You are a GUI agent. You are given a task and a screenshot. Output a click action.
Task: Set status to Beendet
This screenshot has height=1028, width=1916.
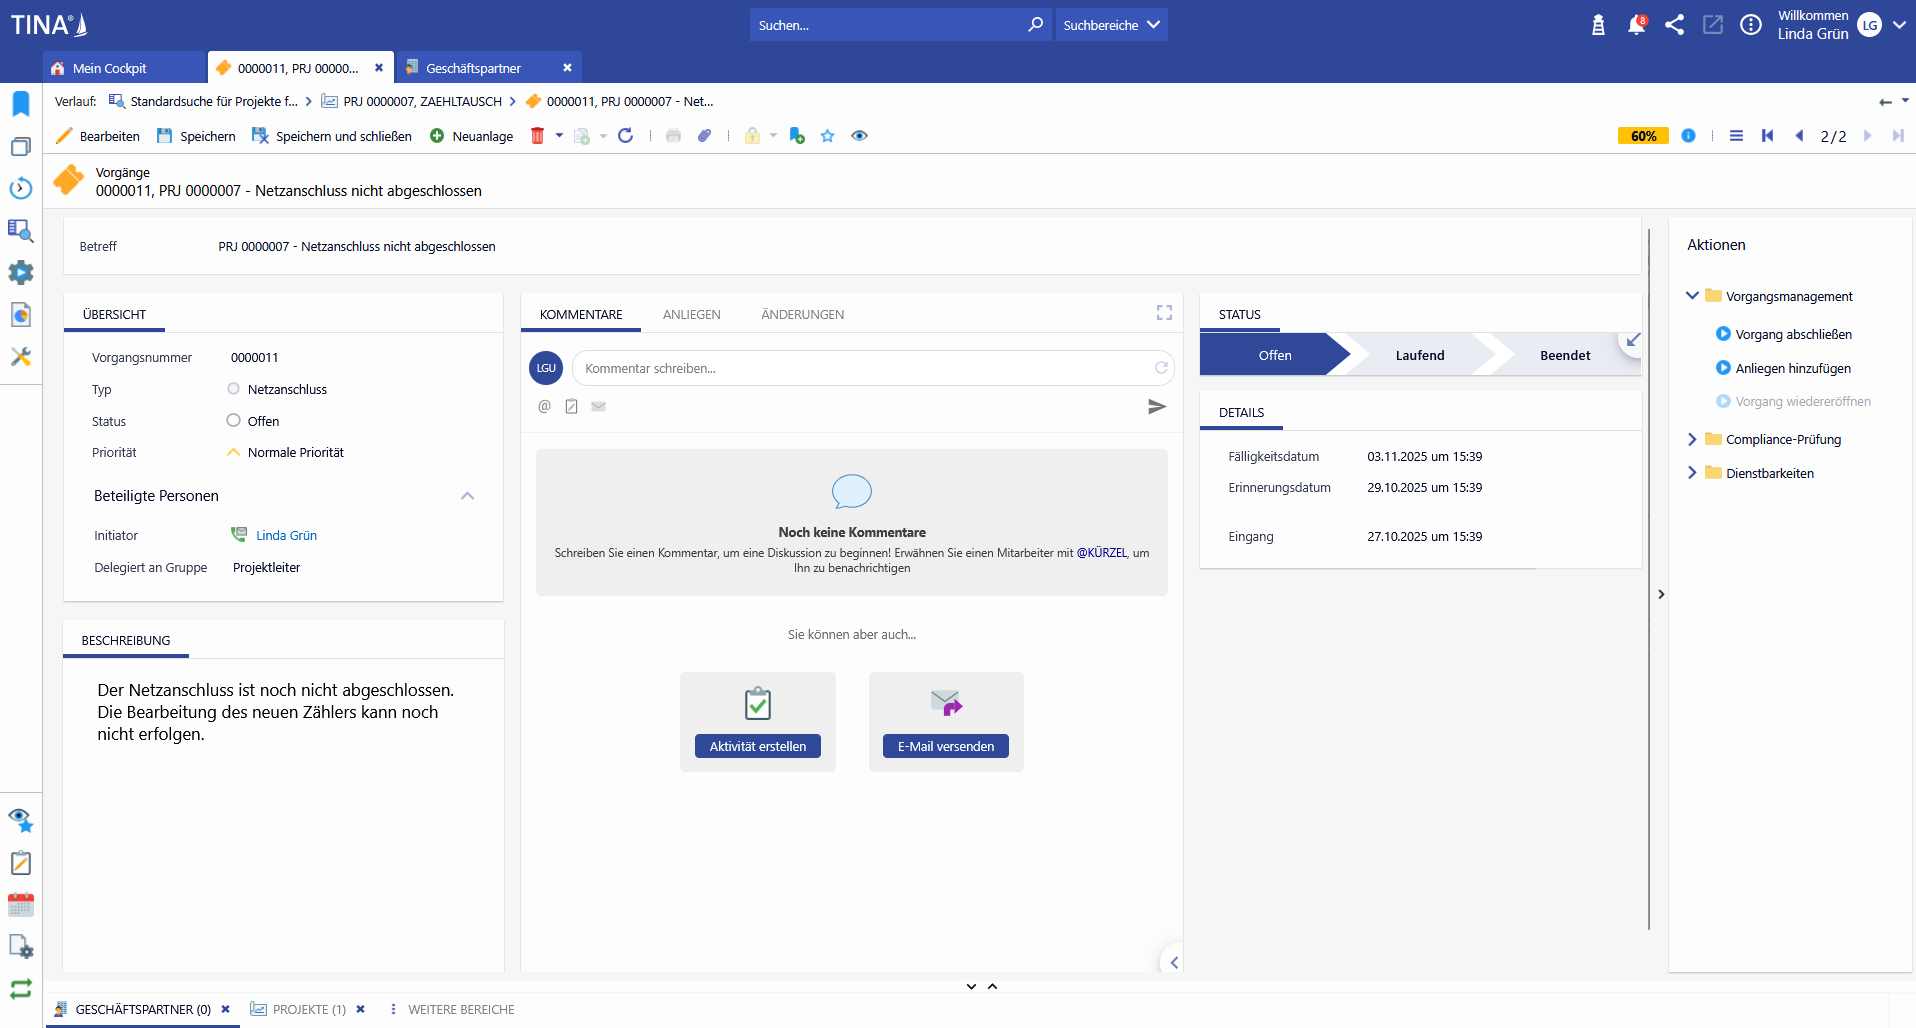1564,356
